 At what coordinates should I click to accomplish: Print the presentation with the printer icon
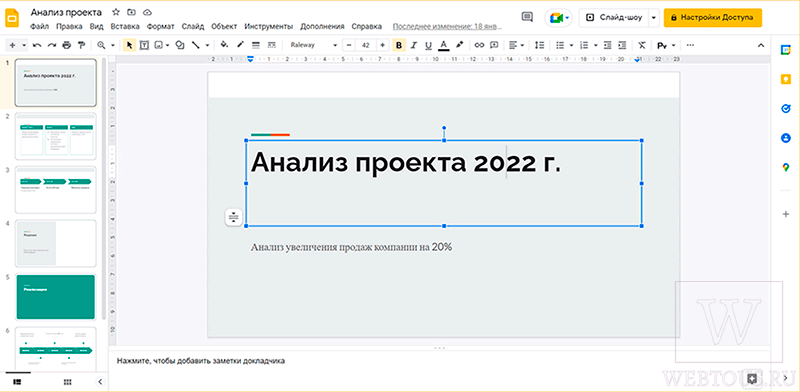66,45
